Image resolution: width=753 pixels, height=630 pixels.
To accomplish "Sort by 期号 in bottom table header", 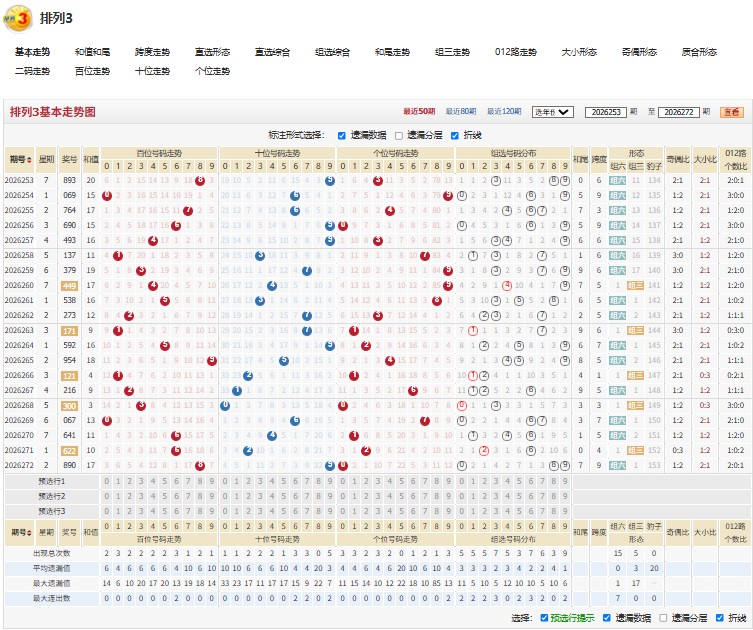I will click(x=20, y=533).
